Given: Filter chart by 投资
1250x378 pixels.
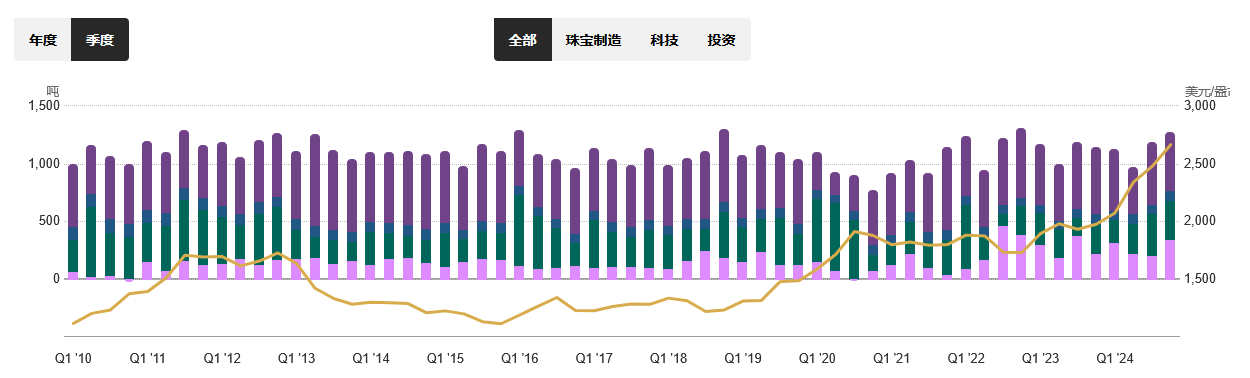Looking at the screenshot, I should tap(722, 40).
